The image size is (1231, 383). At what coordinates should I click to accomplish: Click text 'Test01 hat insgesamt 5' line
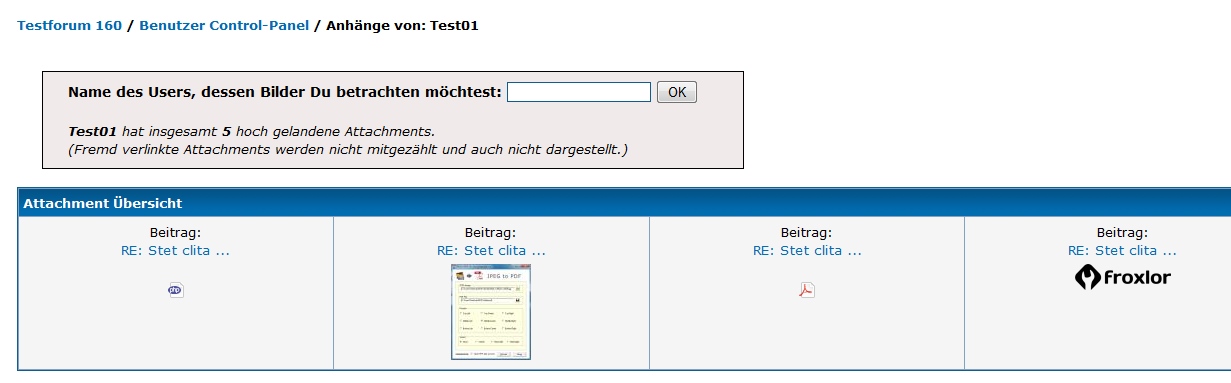tap(251, 131)
